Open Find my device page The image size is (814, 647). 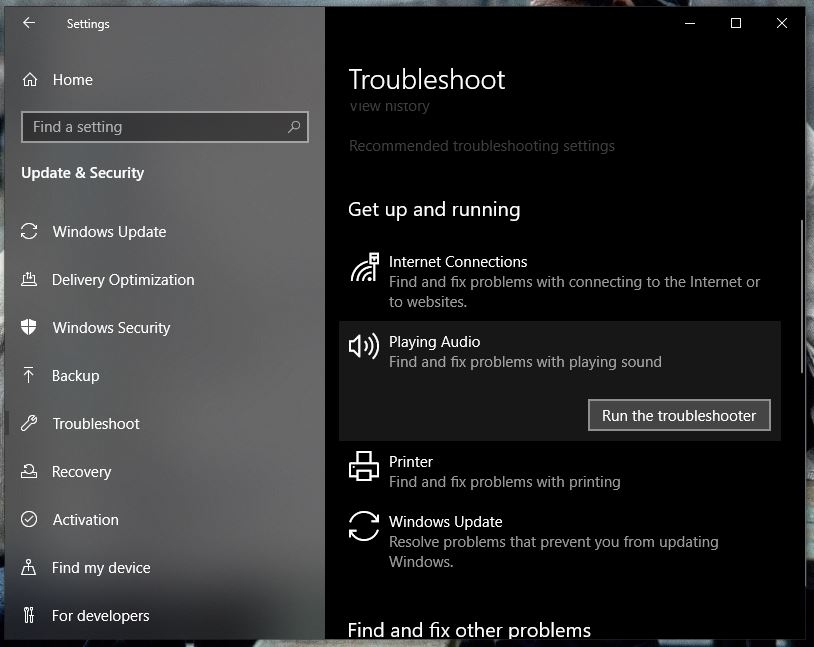[x=101, y=568]
